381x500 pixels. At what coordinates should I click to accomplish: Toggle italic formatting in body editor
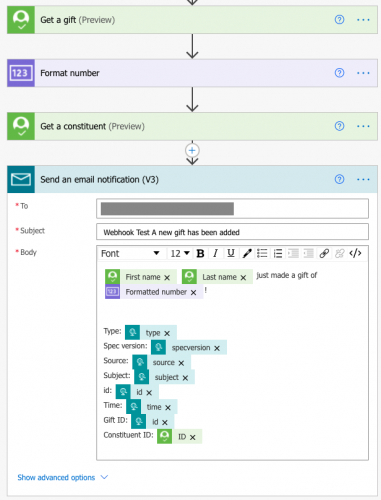click(x=215, y=254)
